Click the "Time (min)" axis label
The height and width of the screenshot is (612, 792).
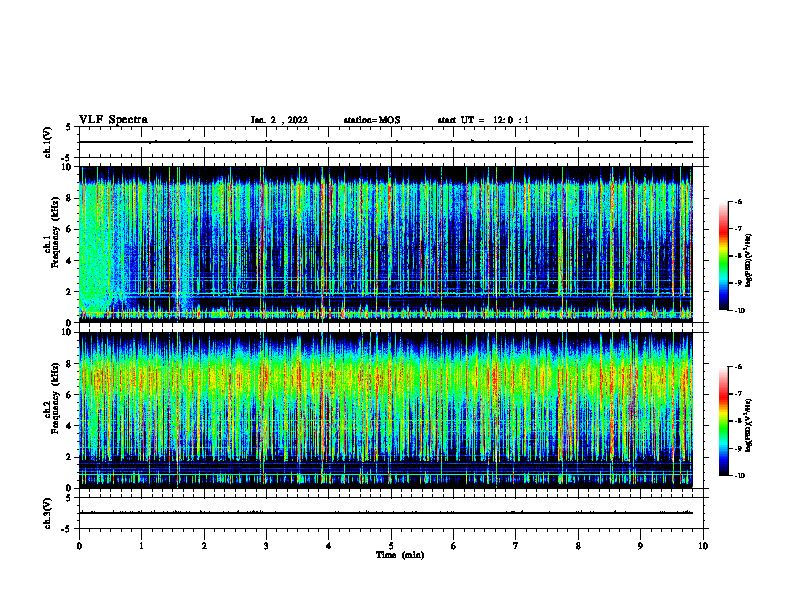pyautogui.click(x=400, y=555)
